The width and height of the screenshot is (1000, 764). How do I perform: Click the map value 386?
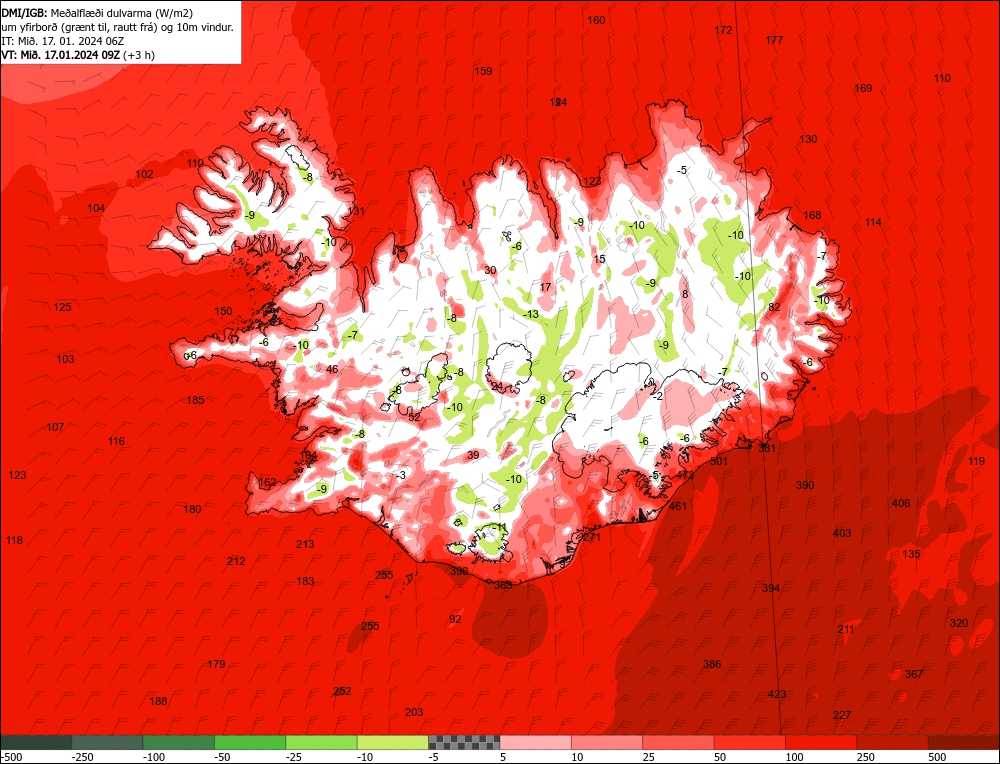click(x=712, y=664)
